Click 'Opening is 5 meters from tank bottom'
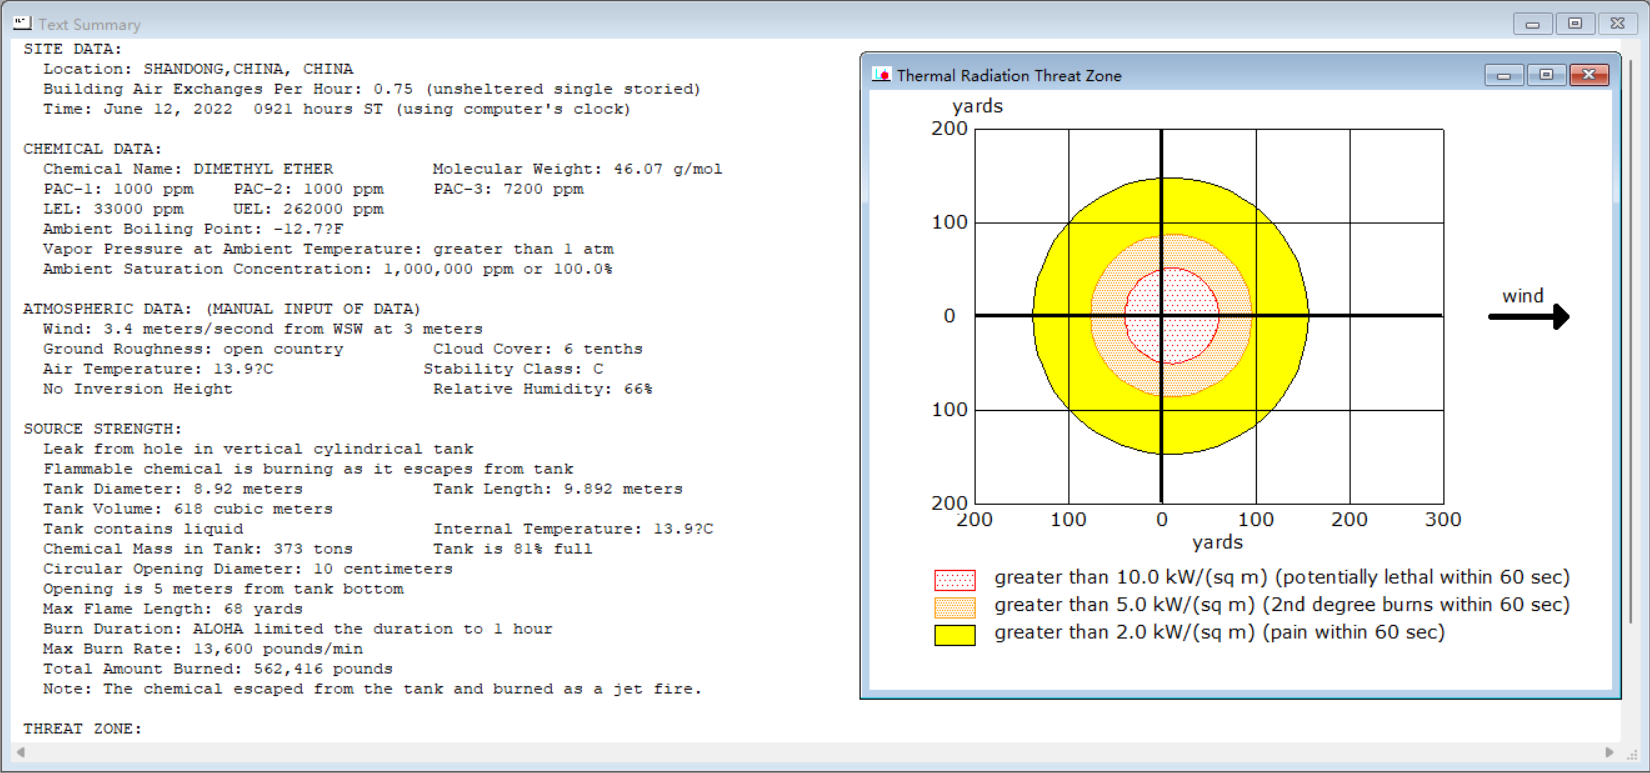1650x773 pixels. 223,589
